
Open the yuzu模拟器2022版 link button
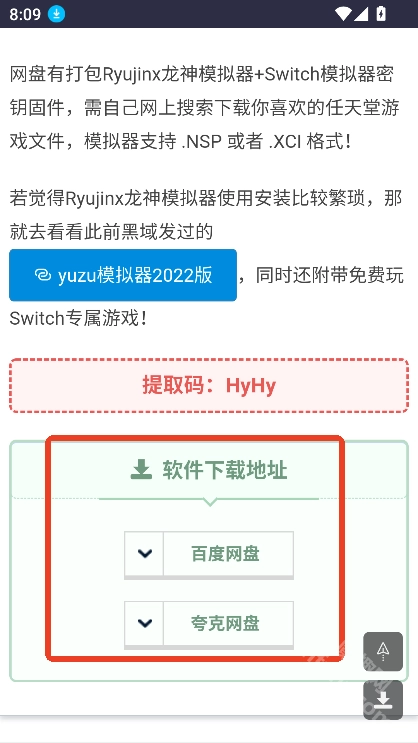[123, 275]
